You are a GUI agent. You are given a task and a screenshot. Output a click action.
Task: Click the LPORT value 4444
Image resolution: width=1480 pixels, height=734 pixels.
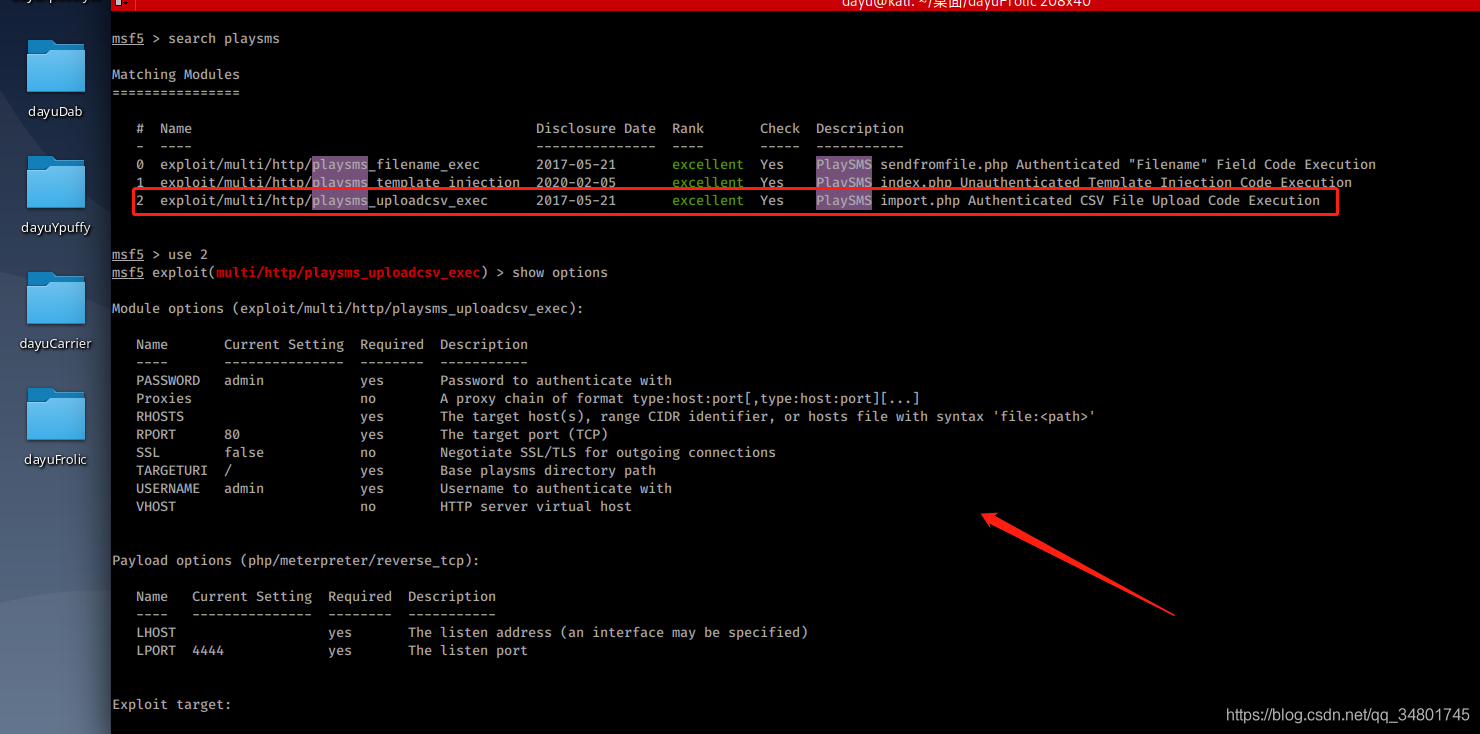tap(208, 650)
